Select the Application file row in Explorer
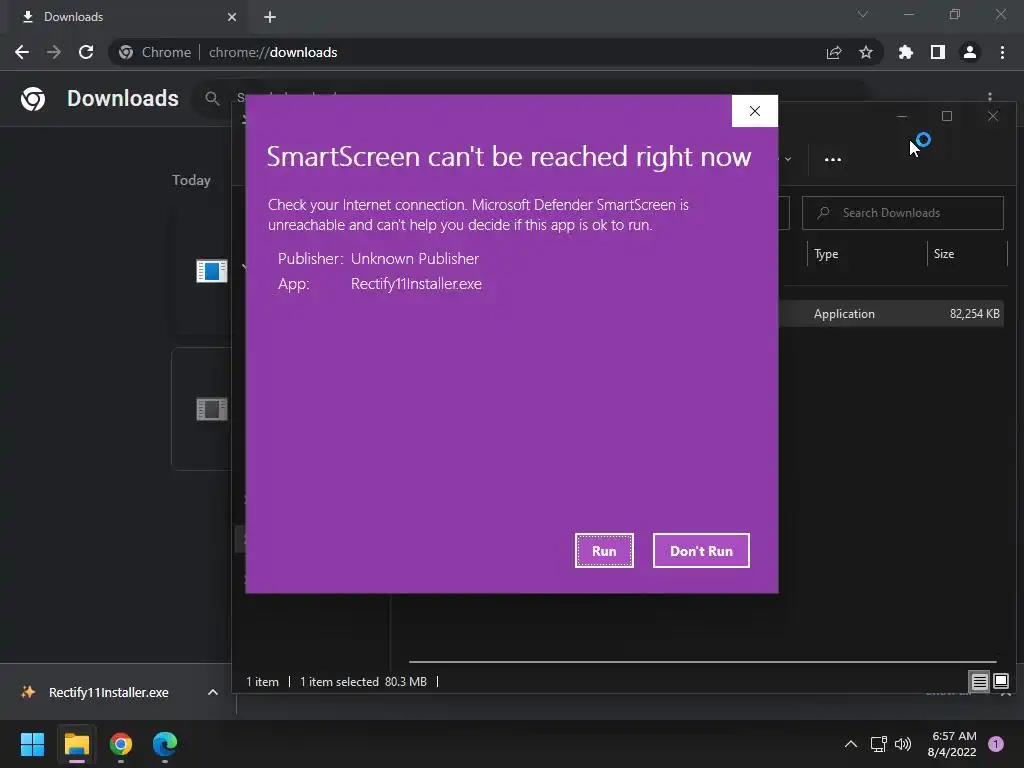Viewport: 1024px width, 768px height. tap(891, 313)
